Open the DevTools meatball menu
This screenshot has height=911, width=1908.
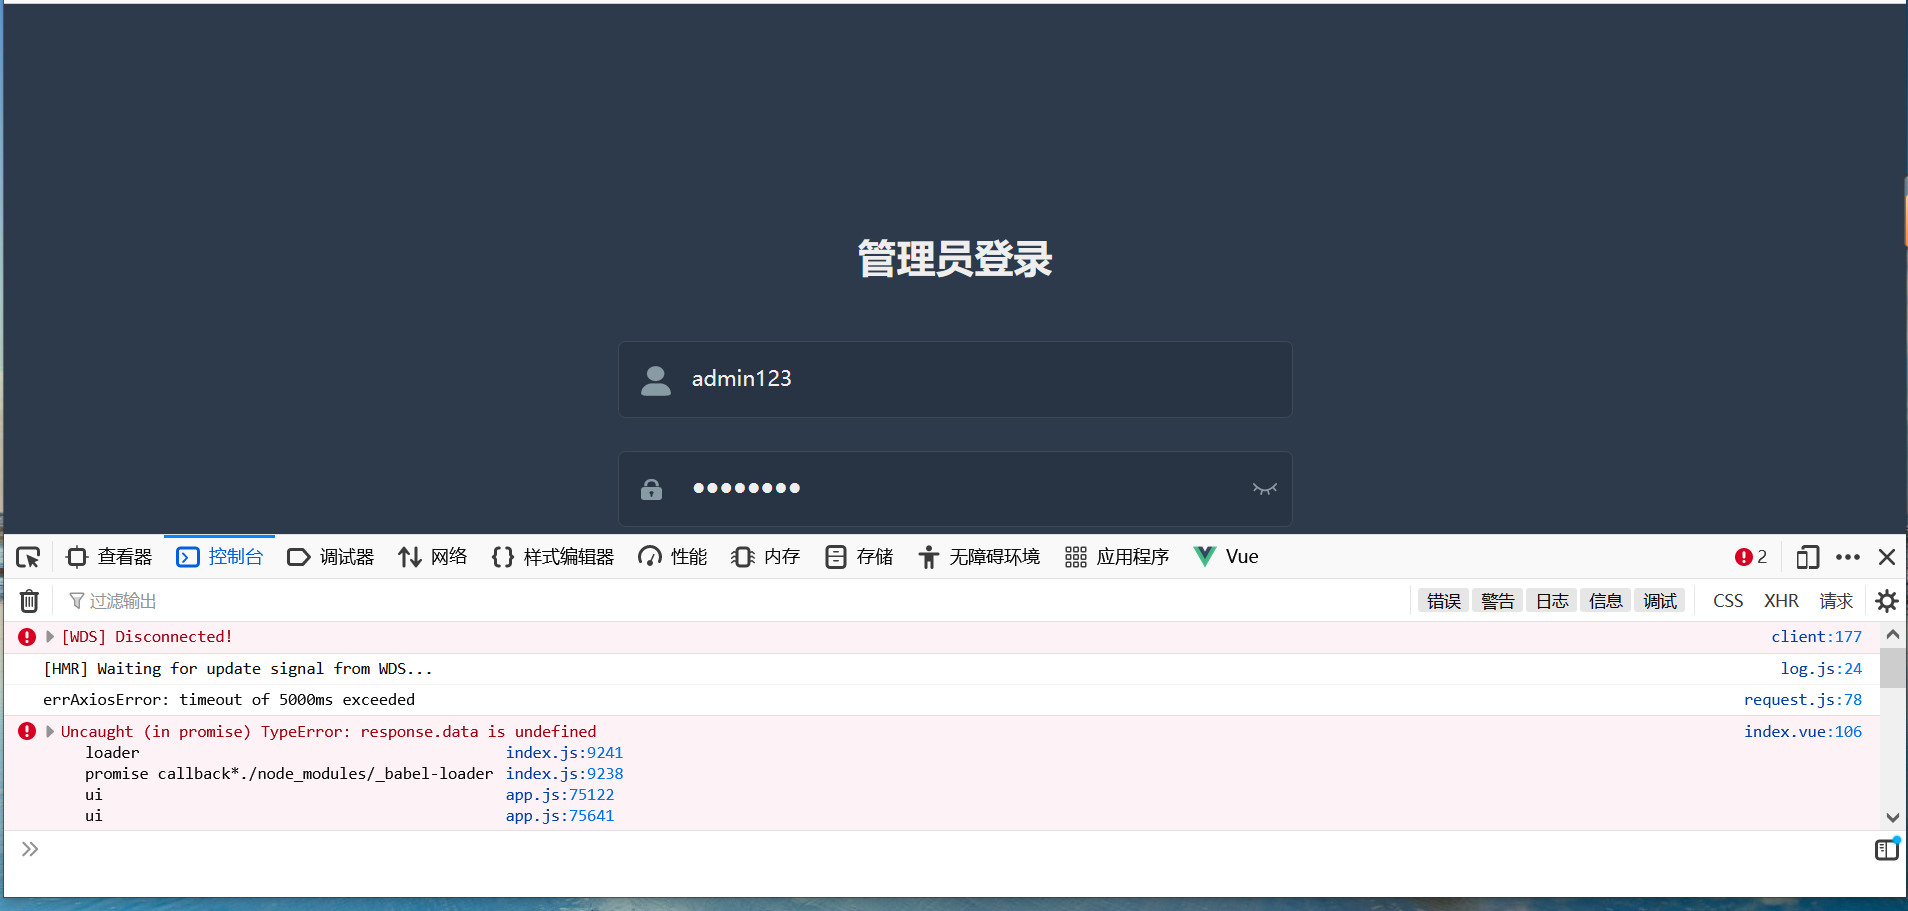[x=1847, y=557]
